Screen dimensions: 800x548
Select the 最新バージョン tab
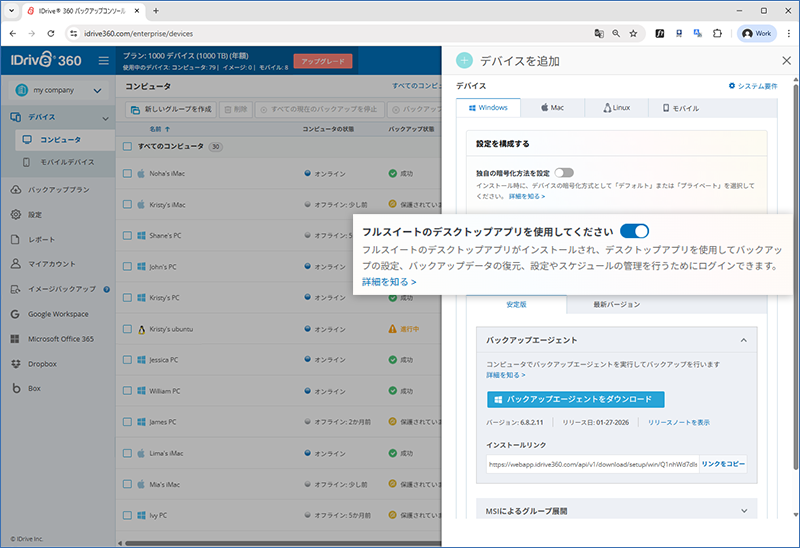click(616, 304)
